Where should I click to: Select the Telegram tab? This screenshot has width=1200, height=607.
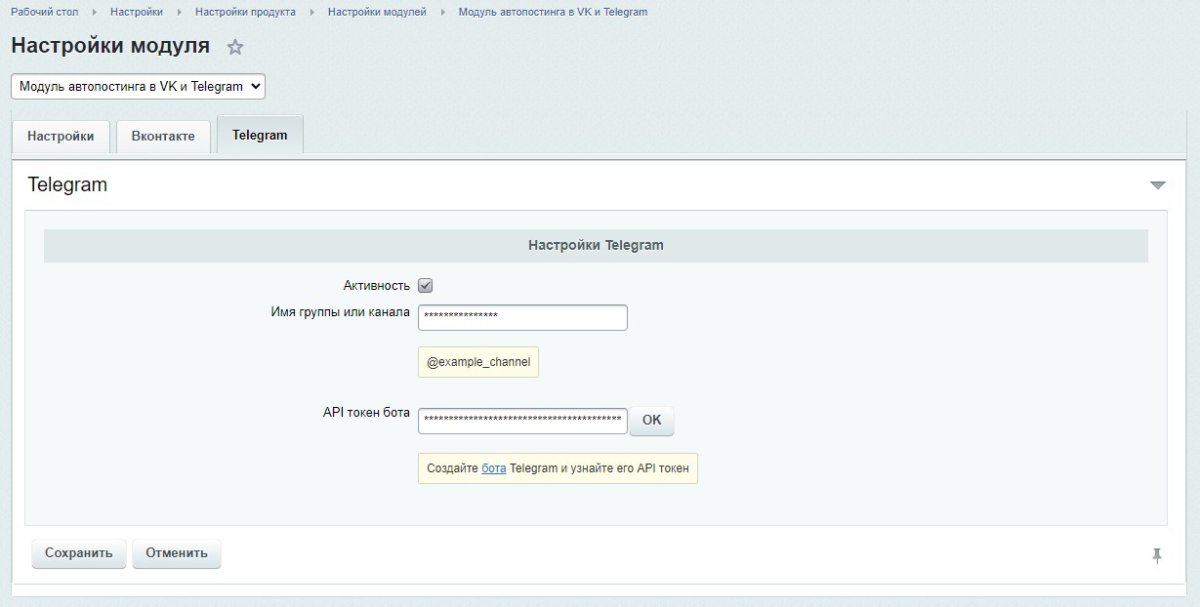[x=259, y=134]
